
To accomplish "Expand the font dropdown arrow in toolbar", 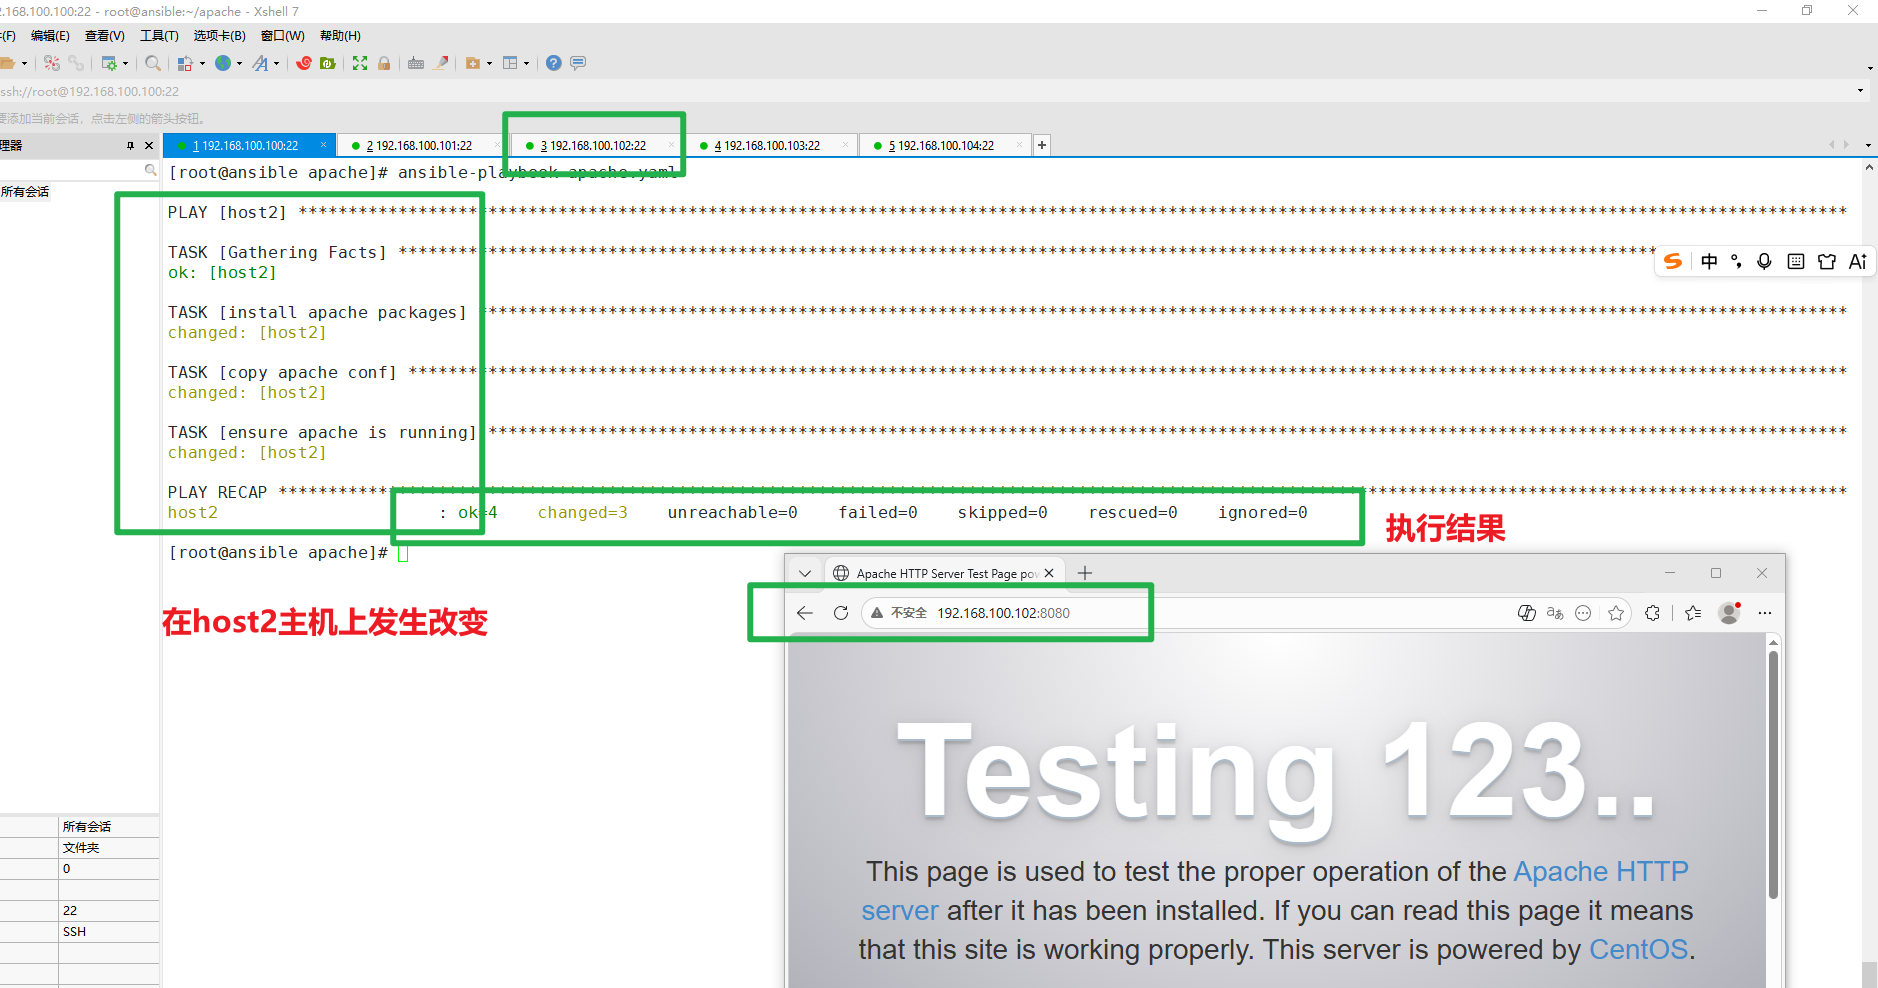I will click(x=277, y=64).
